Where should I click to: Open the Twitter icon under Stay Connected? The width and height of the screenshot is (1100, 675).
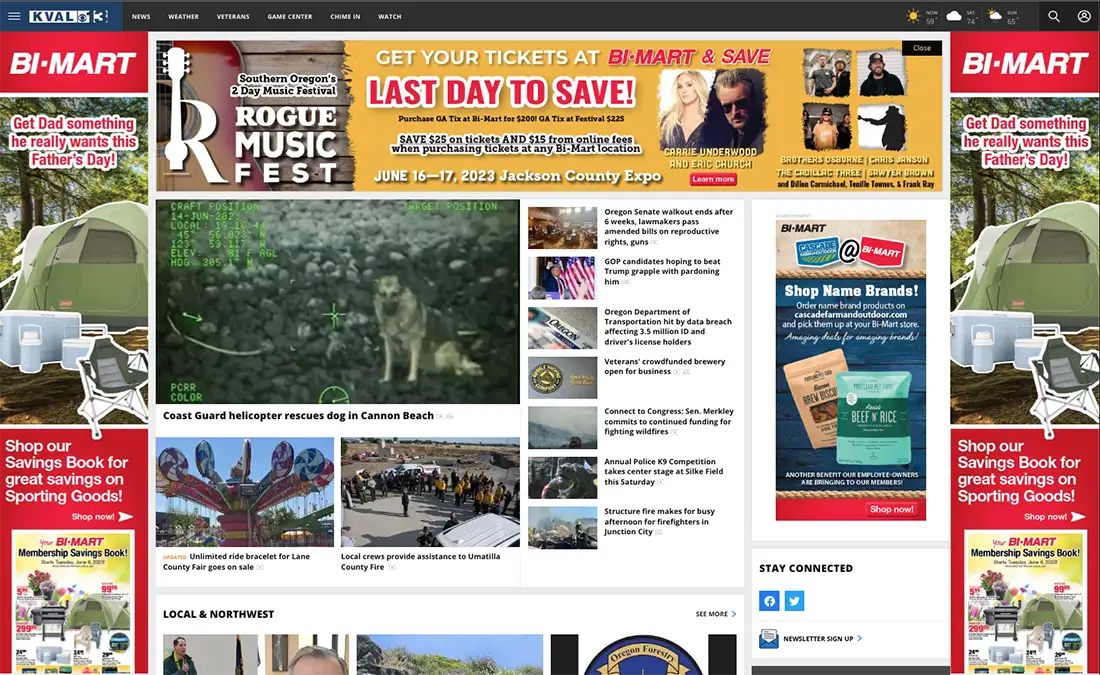(x=794, y=601)
